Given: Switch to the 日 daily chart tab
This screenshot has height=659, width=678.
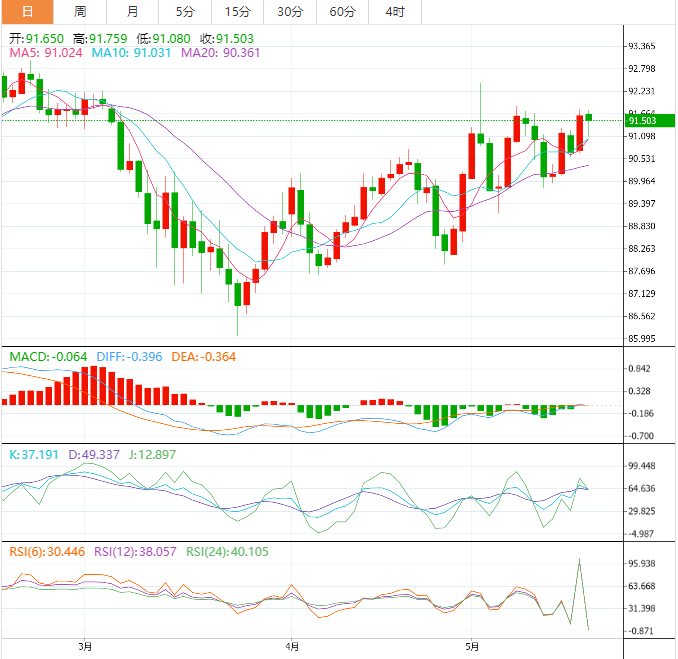Looking at the screenshot, I should (27, 12).
